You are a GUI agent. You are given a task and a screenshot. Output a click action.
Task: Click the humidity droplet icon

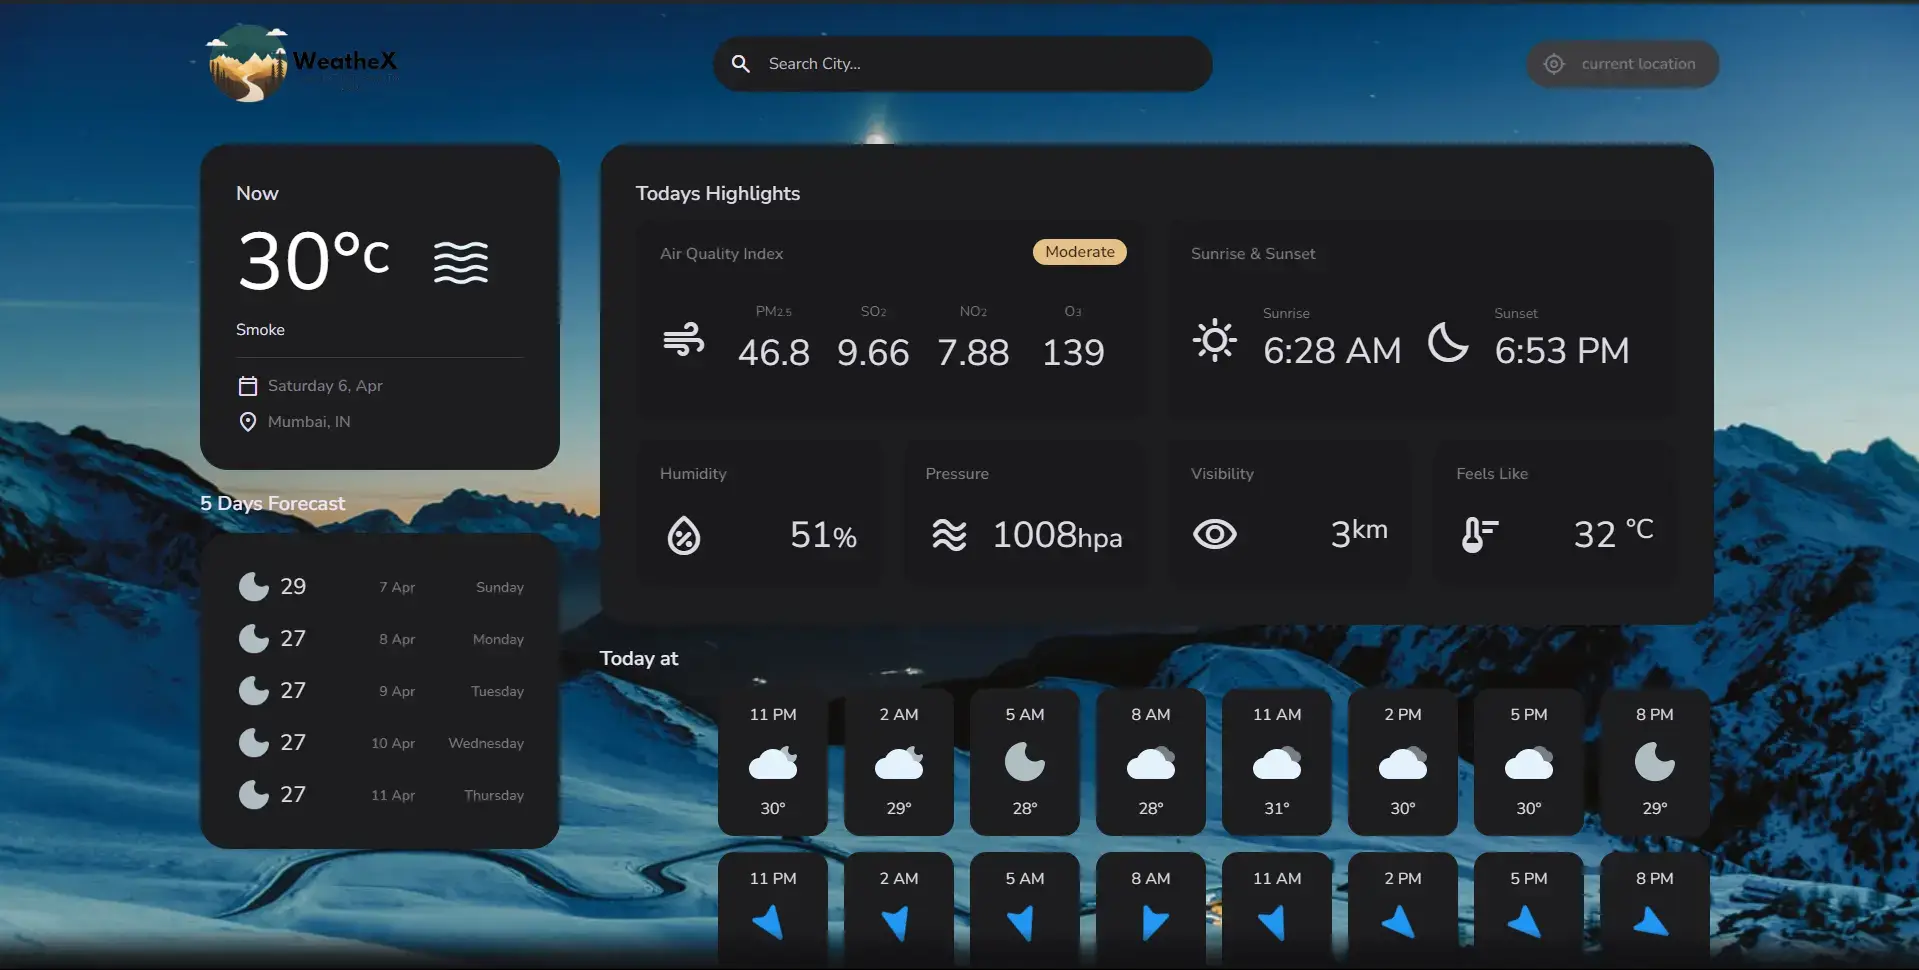tap(684, 534)
